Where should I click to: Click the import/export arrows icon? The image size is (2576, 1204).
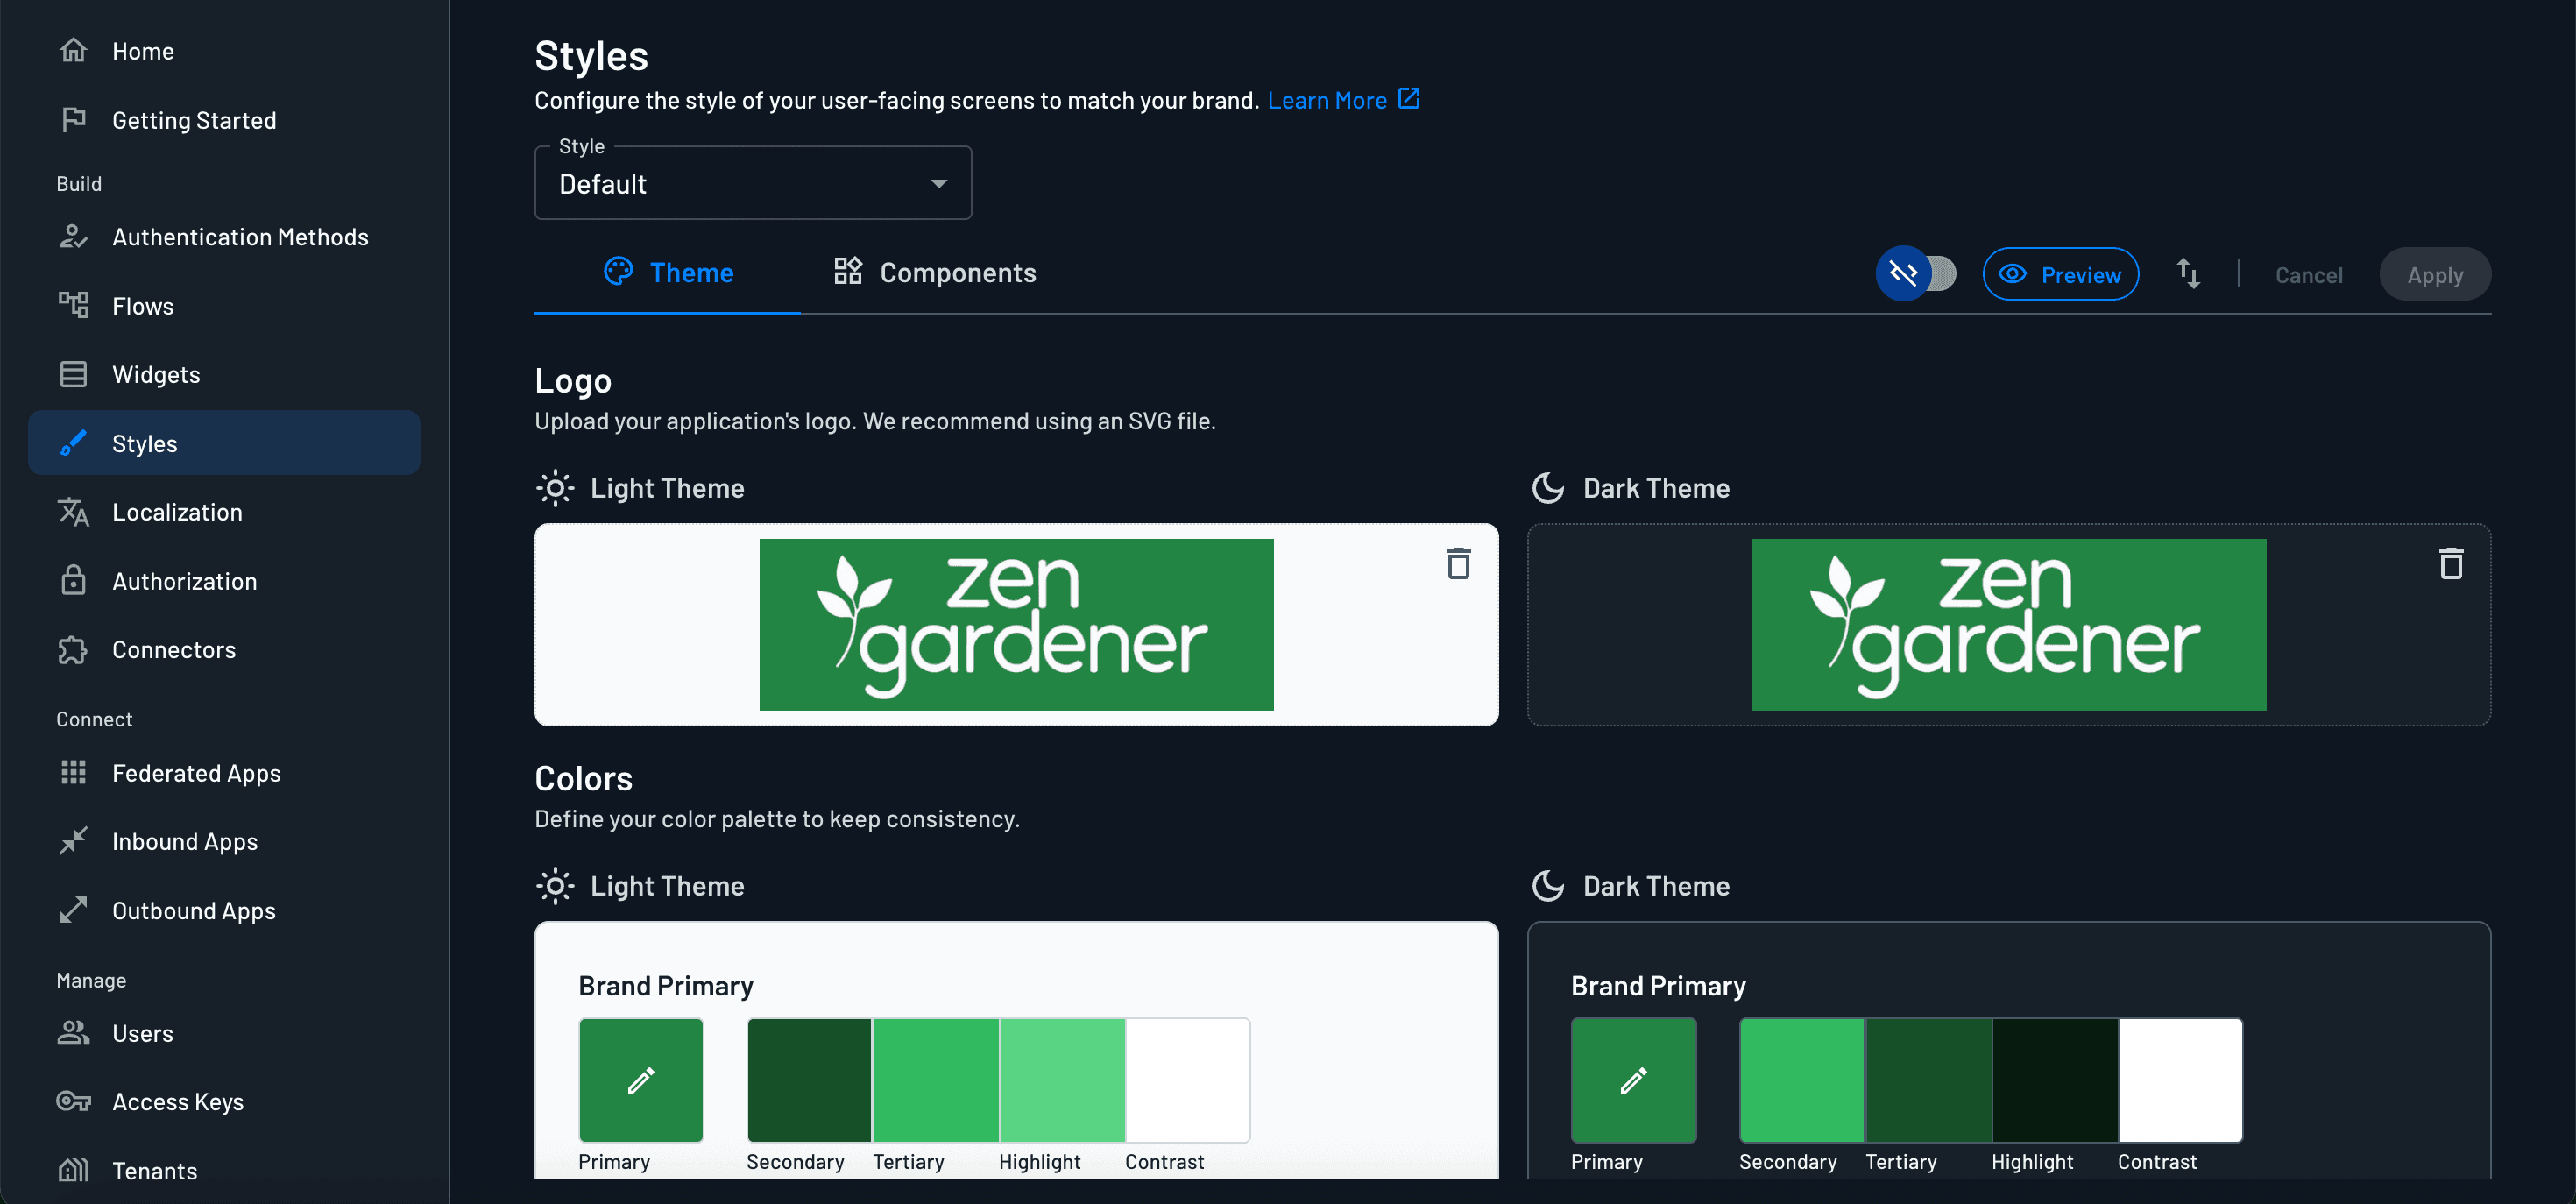point(2188,274)
